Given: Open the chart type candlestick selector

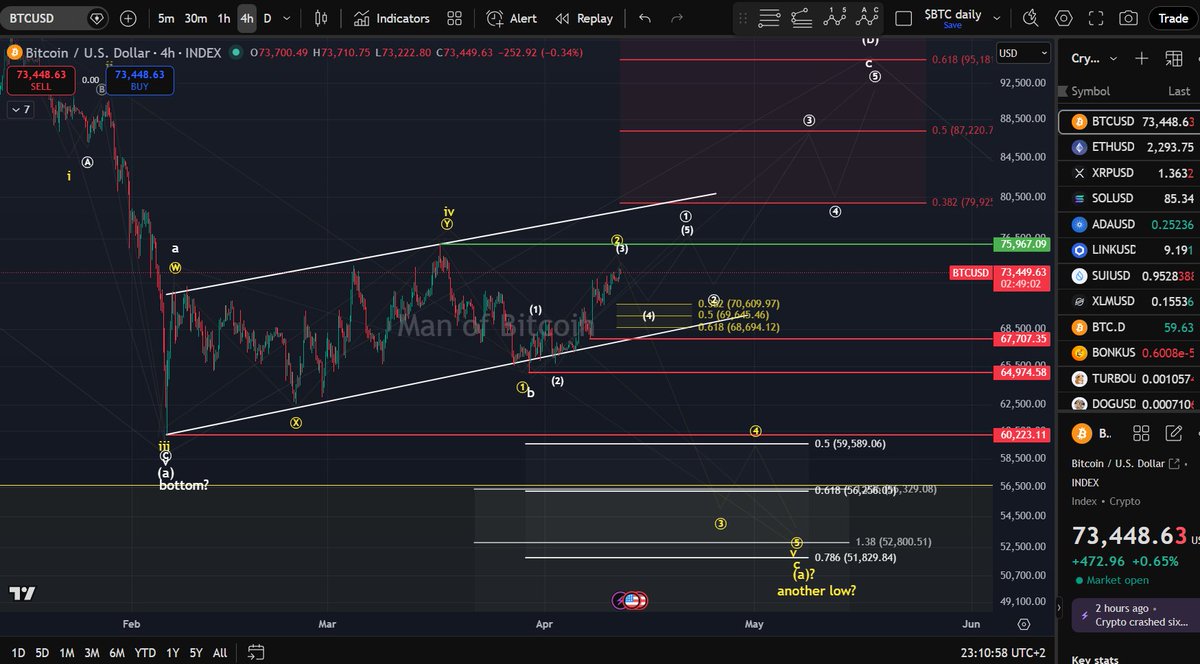Looking at the screenshot, I should pyautogui.click(x=321, y=18).
